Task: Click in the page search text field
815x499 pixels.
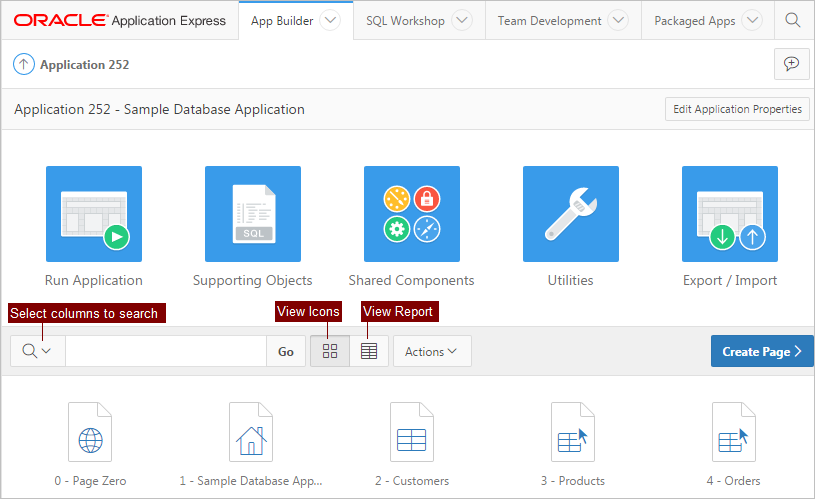Action: click(x=165, y=351)
